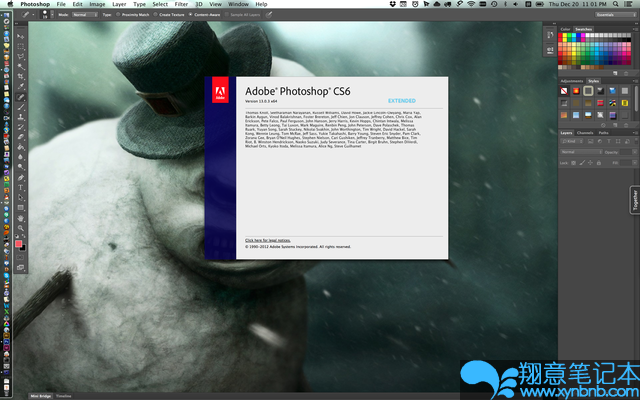The height and width of the screenshot is (400, 640).
Task: Select the Path Selection tool
Action: click(20, 198)
